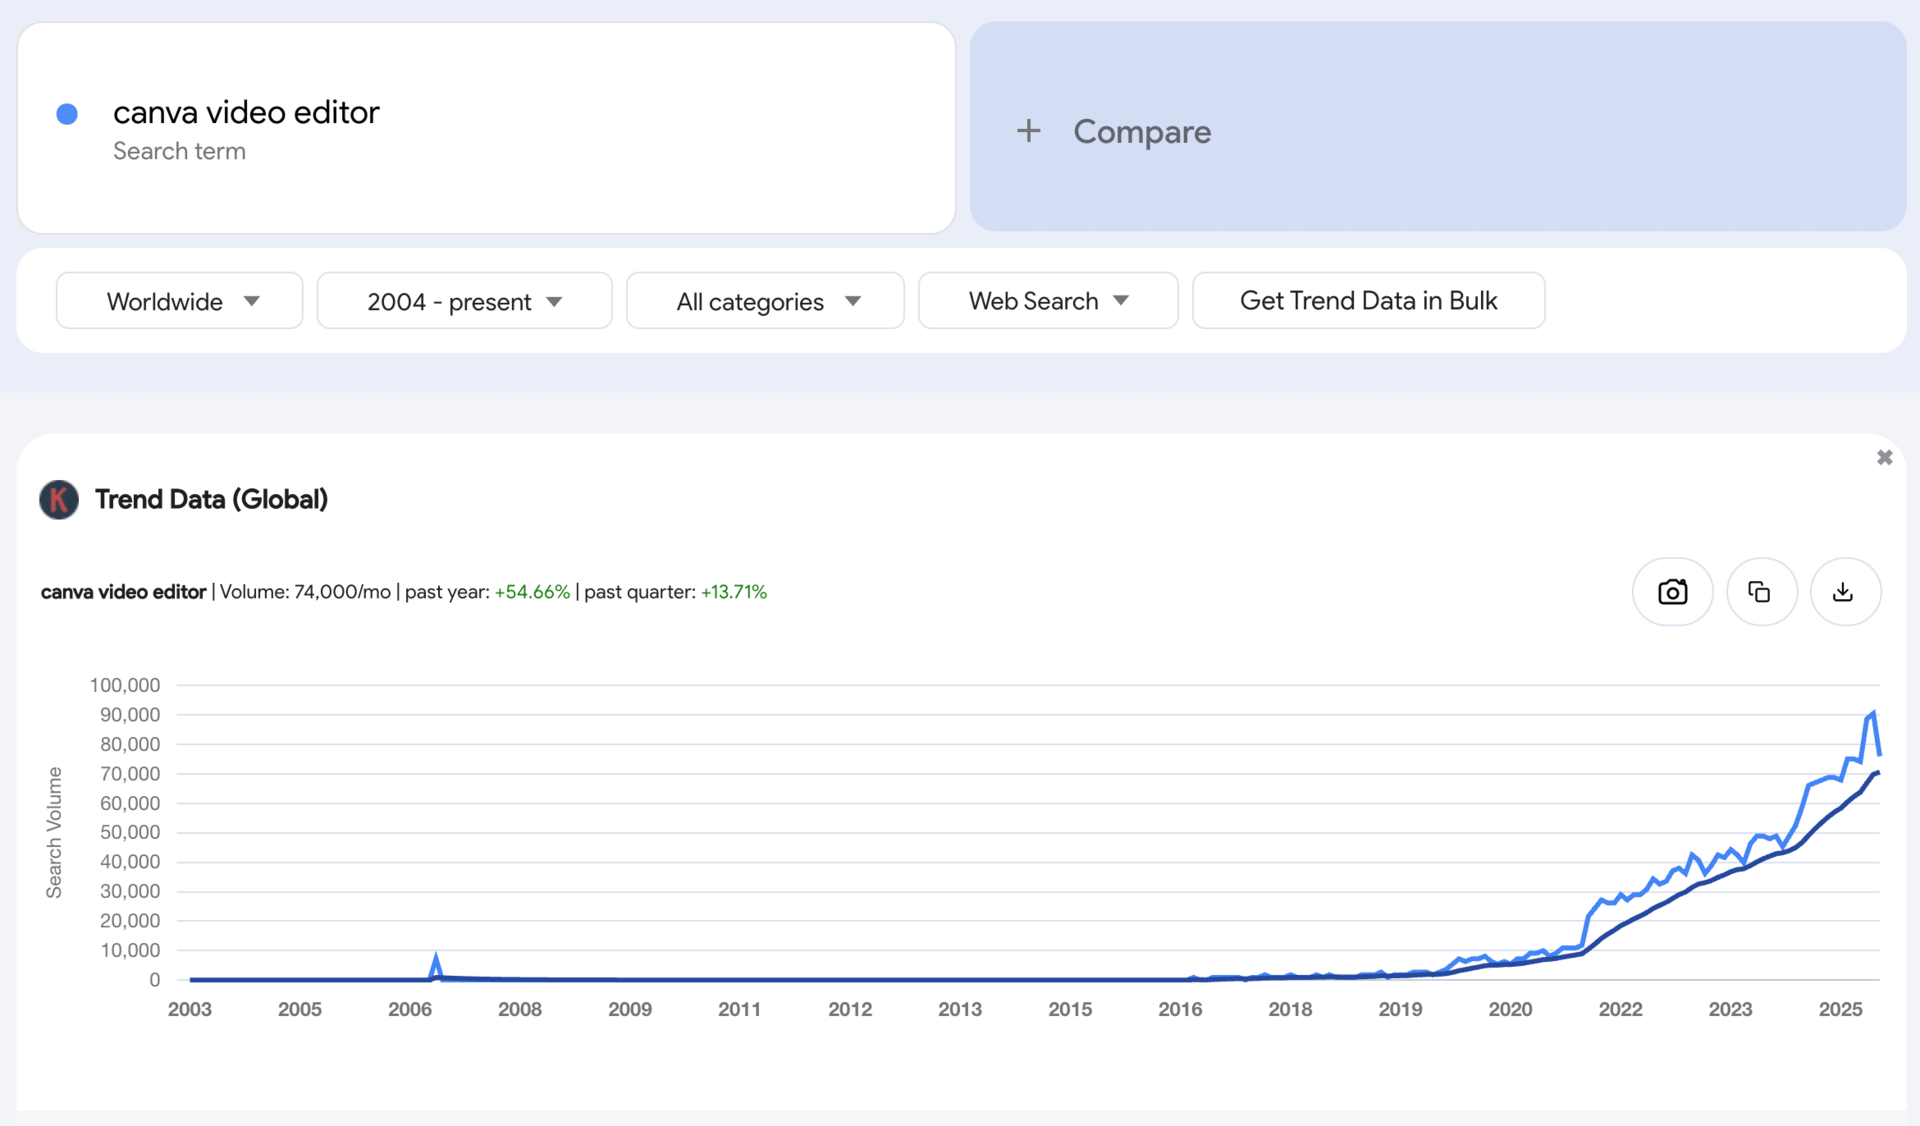
Task: Click the red K logo icon
Action: pos(59,499)
